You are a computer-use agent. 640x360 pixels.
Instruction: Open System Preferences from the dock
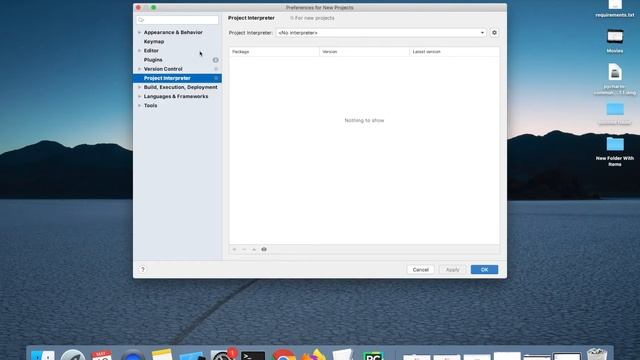[222, 355]
